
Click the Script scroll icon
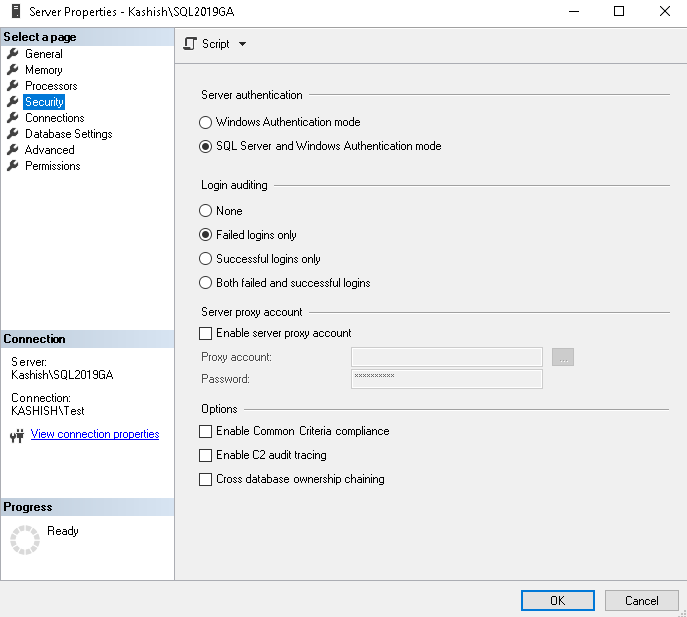tap(191, 44)
